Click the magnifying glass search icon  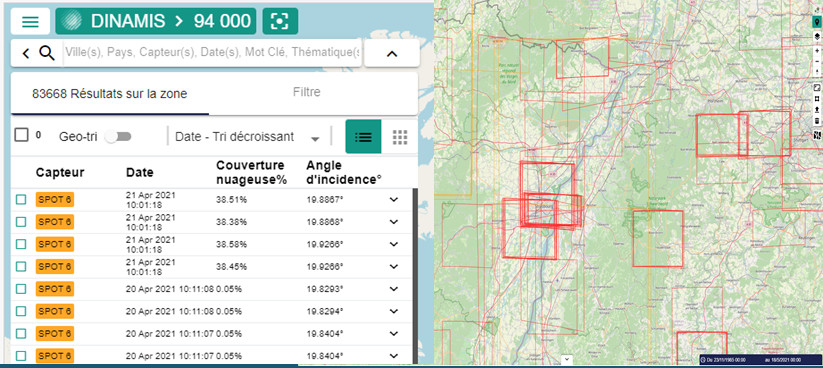[47, 52]
